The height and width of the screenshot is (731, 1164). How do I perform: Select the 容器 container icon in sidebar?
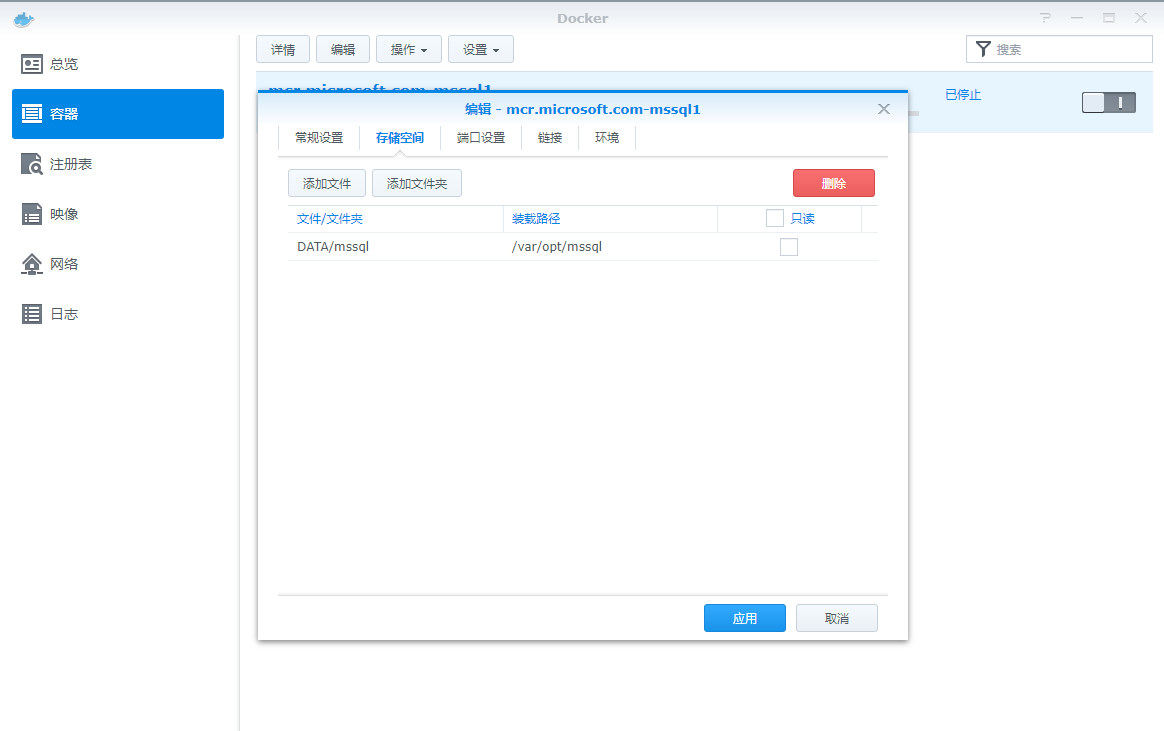pos(32,114)
